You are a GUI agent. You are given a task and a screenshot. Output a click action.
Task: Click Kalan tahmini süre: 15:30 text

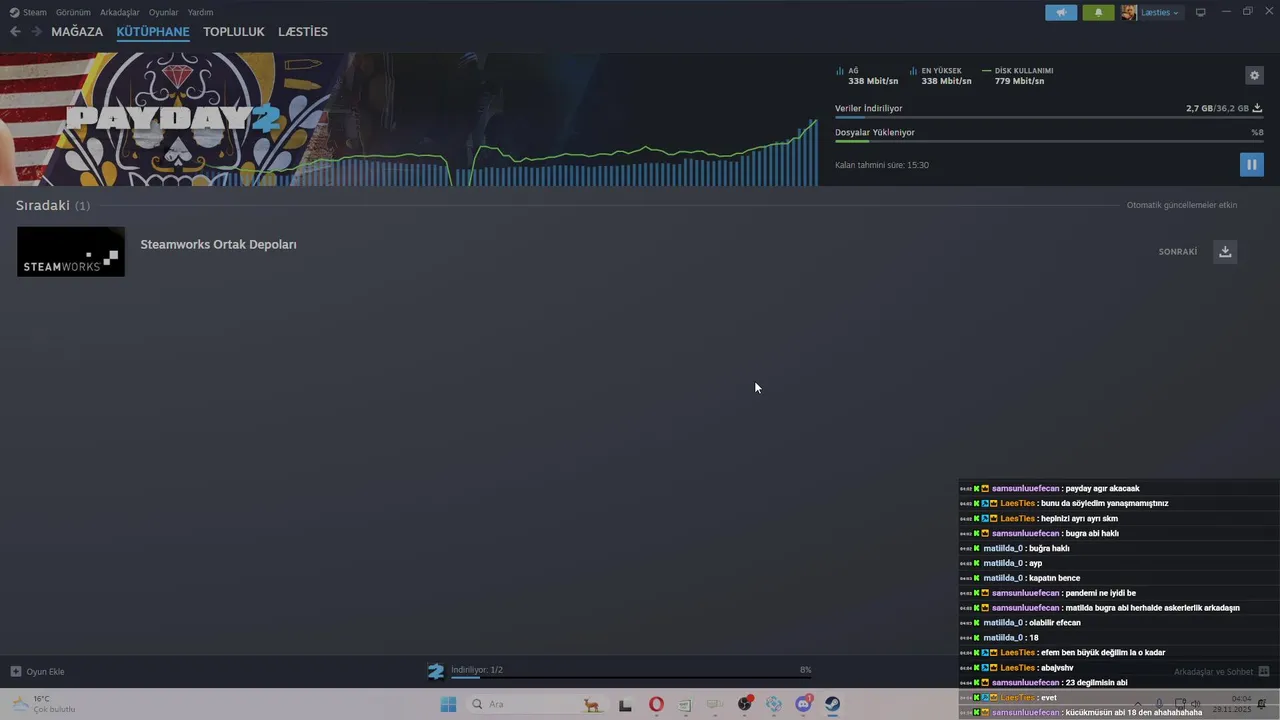[x=882, y=165]
